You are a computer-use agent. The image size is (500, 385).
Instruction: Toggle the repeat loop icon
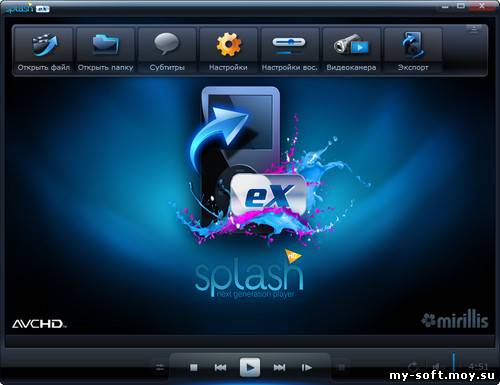click(x=413, y=367)
